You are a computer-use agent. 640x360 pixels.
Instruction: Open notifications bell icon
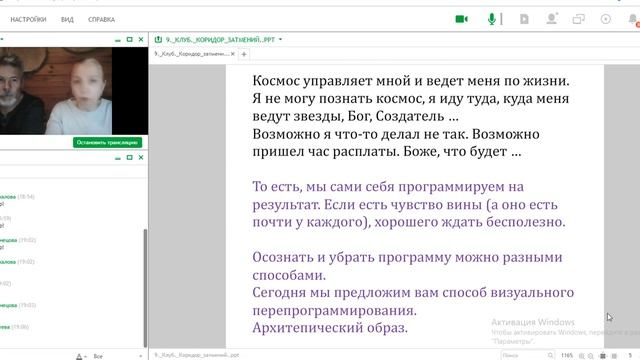(x=634, y=19)
